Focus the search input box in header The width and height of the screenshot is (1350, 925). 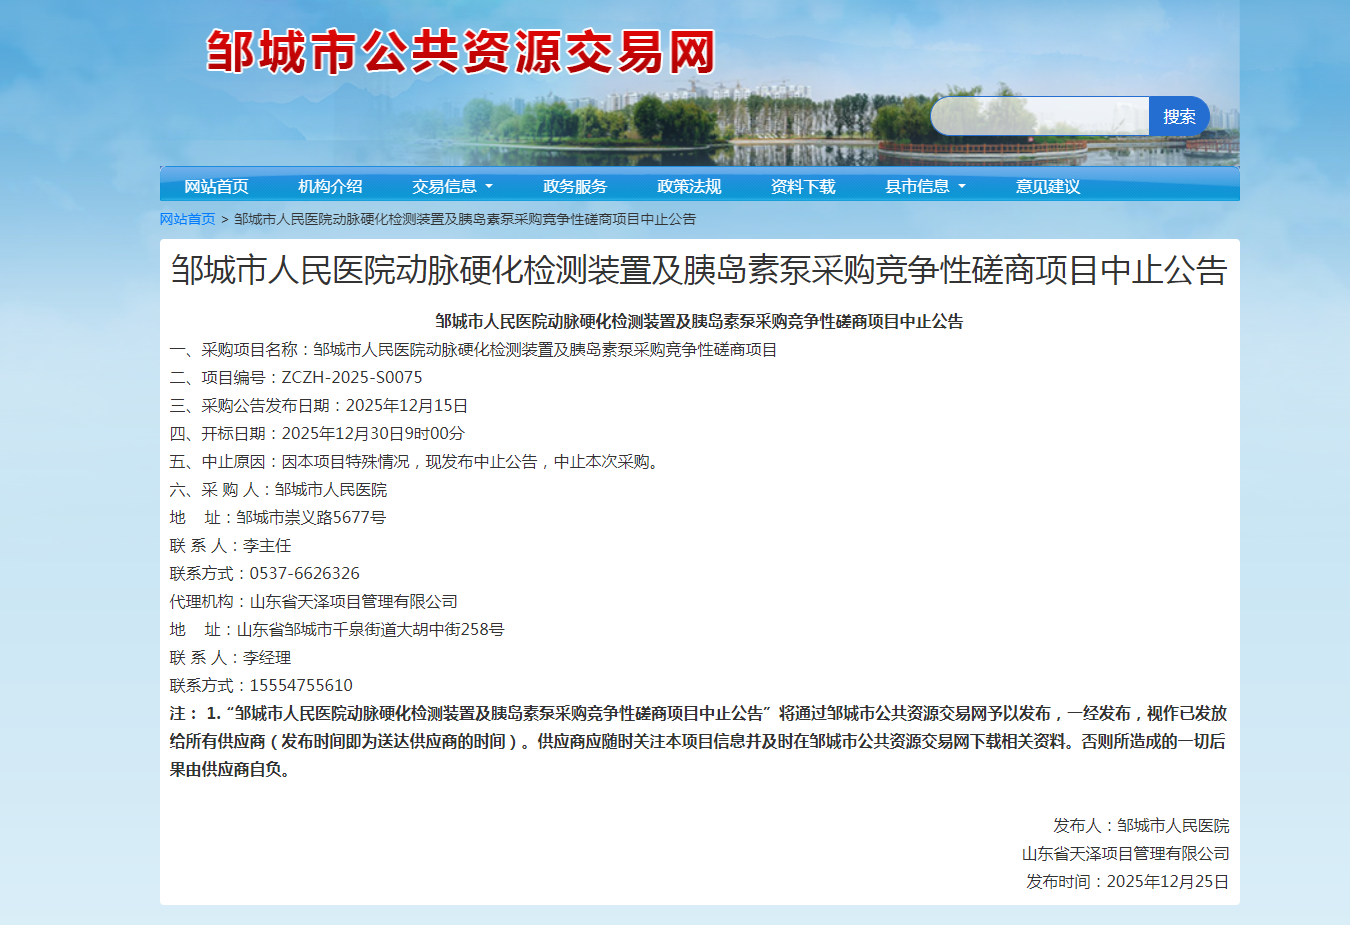(x=1040, y=116)
